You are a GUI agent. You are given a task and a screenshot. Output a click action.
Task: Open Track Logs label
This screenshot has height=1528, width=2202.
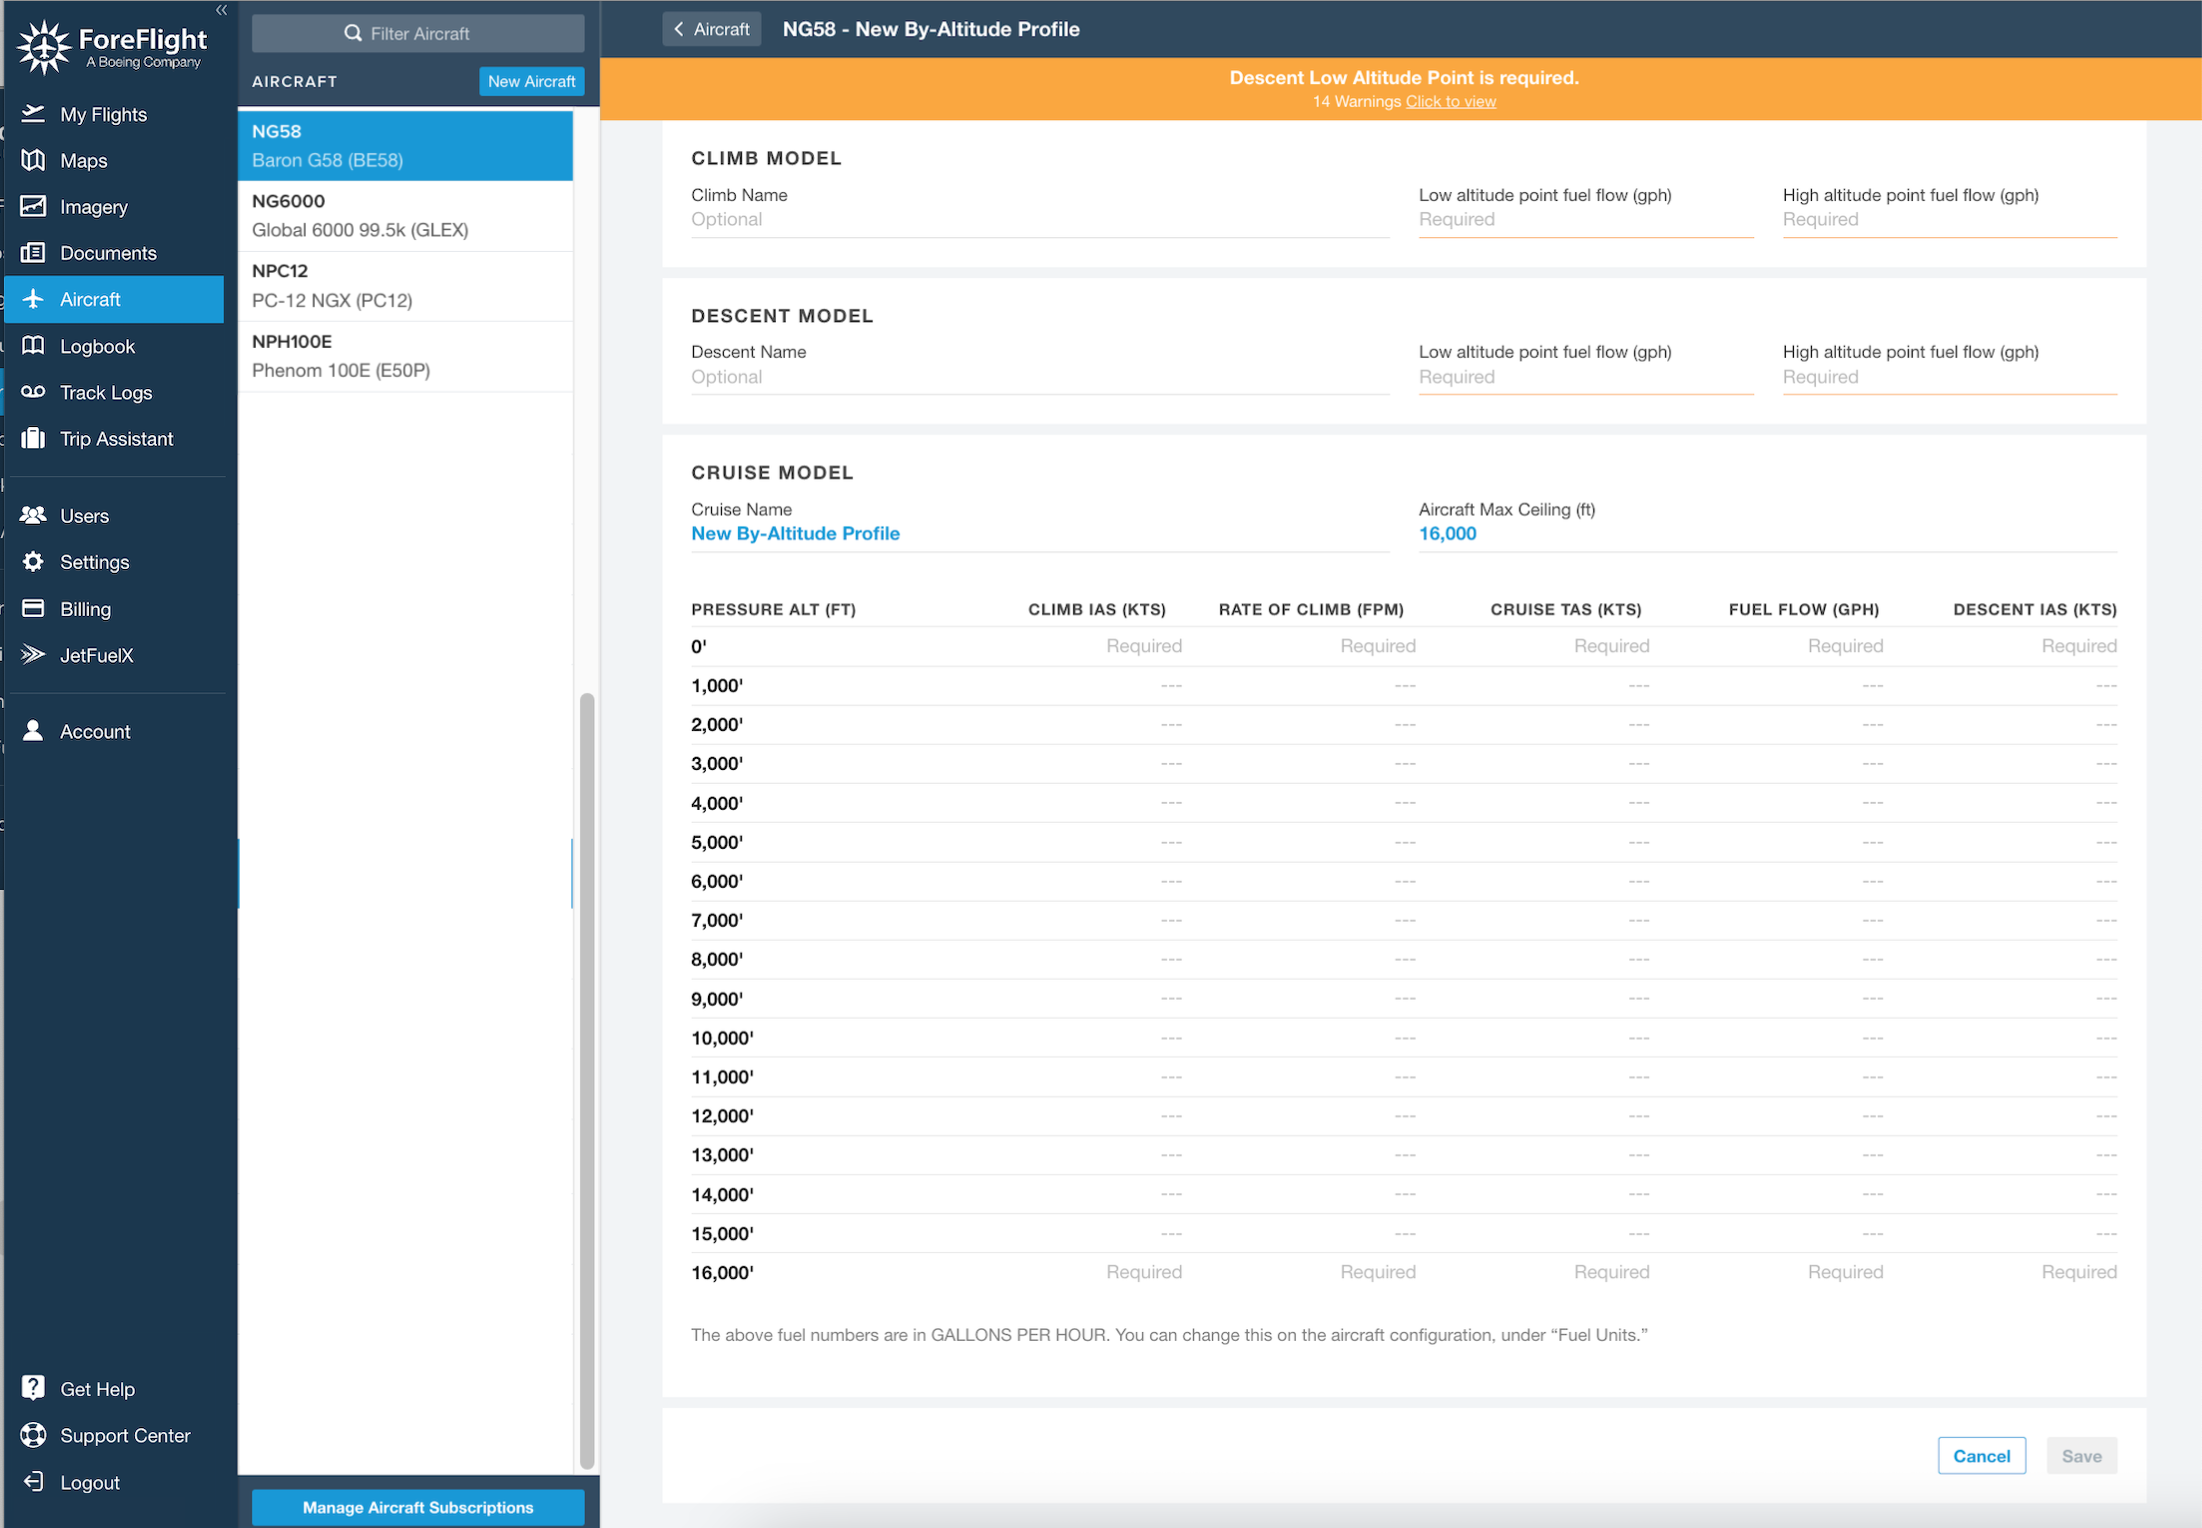106,393
